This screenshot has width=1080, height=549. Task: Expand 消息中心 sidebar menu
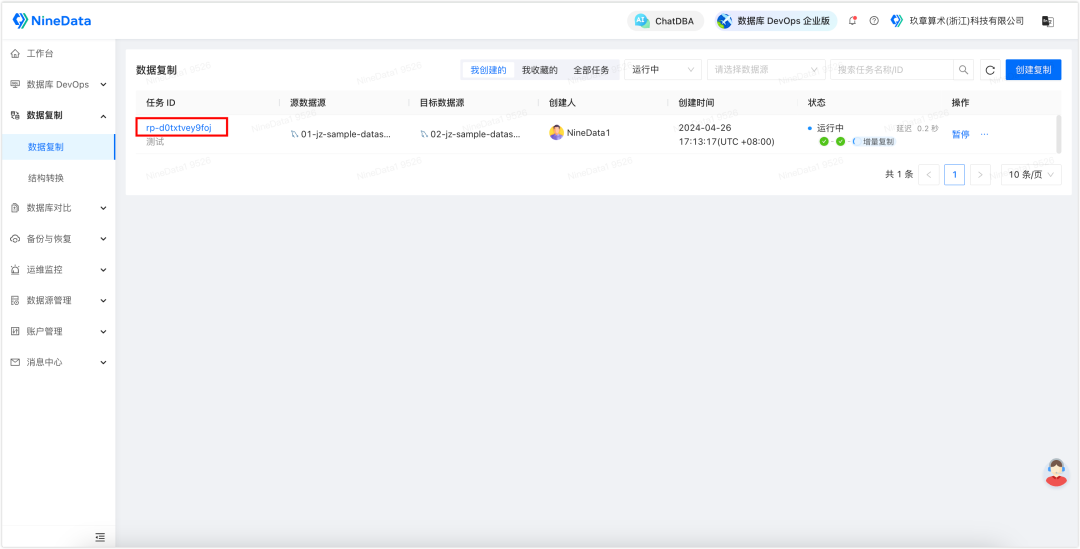click(x=57, y=362)
